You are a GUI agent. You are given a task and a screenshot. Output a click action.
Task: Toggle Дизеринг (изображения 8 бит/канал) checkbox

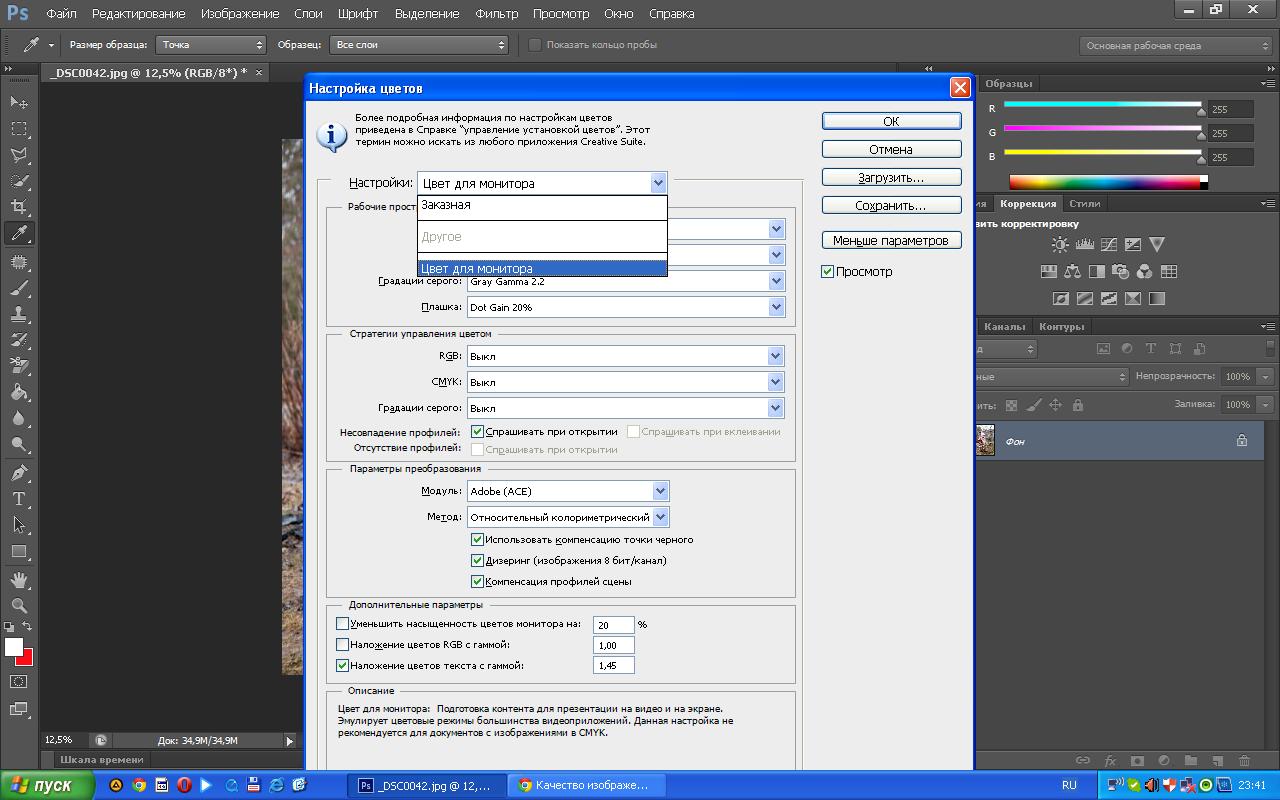477,561
